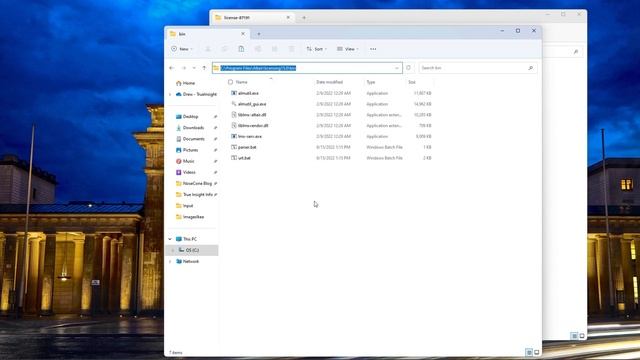Click the folder icon in the address bar

(x=216, y=68)
